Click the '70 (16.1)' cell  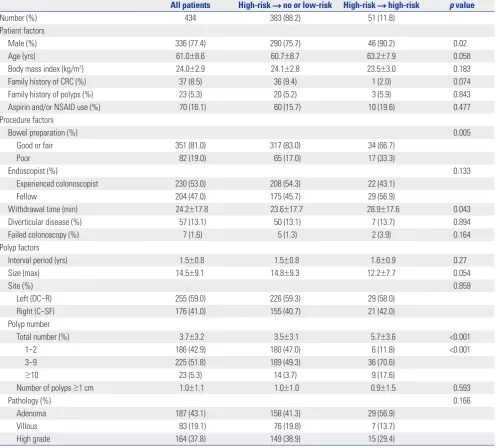pyautogui.click(x=193, y=107)
